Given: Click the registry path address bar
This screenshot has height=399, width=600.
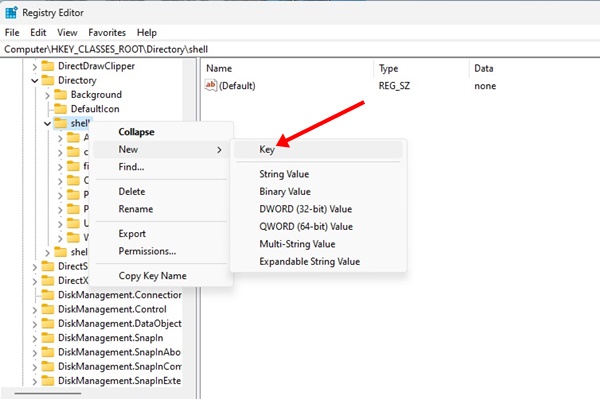Looking at the screenshot, I should pos(300,49).
